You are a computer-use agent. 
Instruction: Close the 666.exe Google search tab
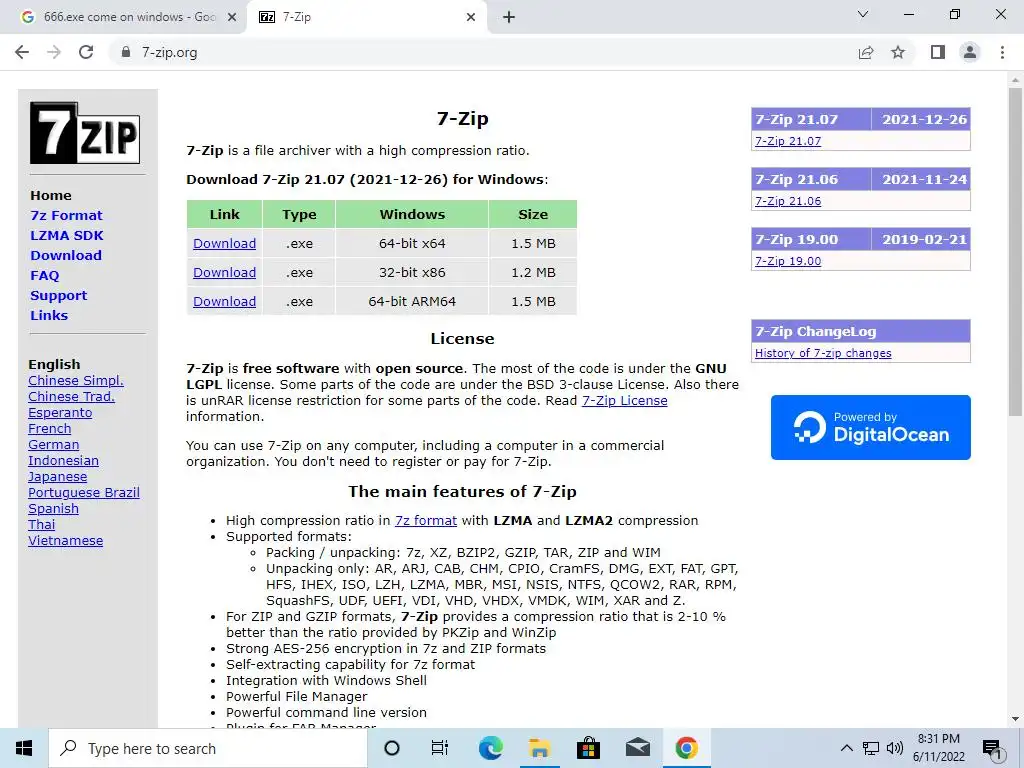point(232,17)
